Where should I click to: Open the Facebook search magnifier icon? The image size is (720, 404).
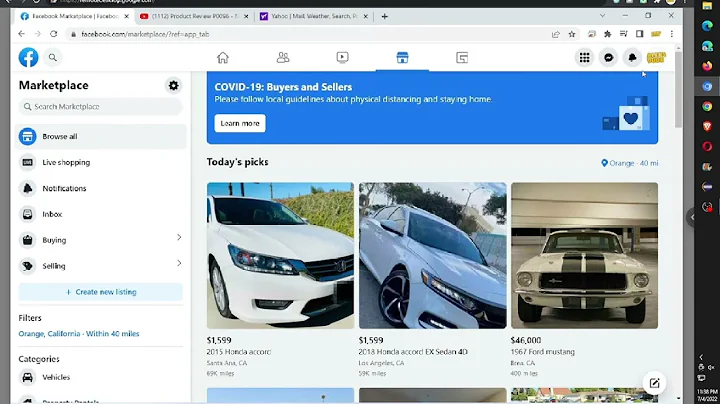pos(53,57)
